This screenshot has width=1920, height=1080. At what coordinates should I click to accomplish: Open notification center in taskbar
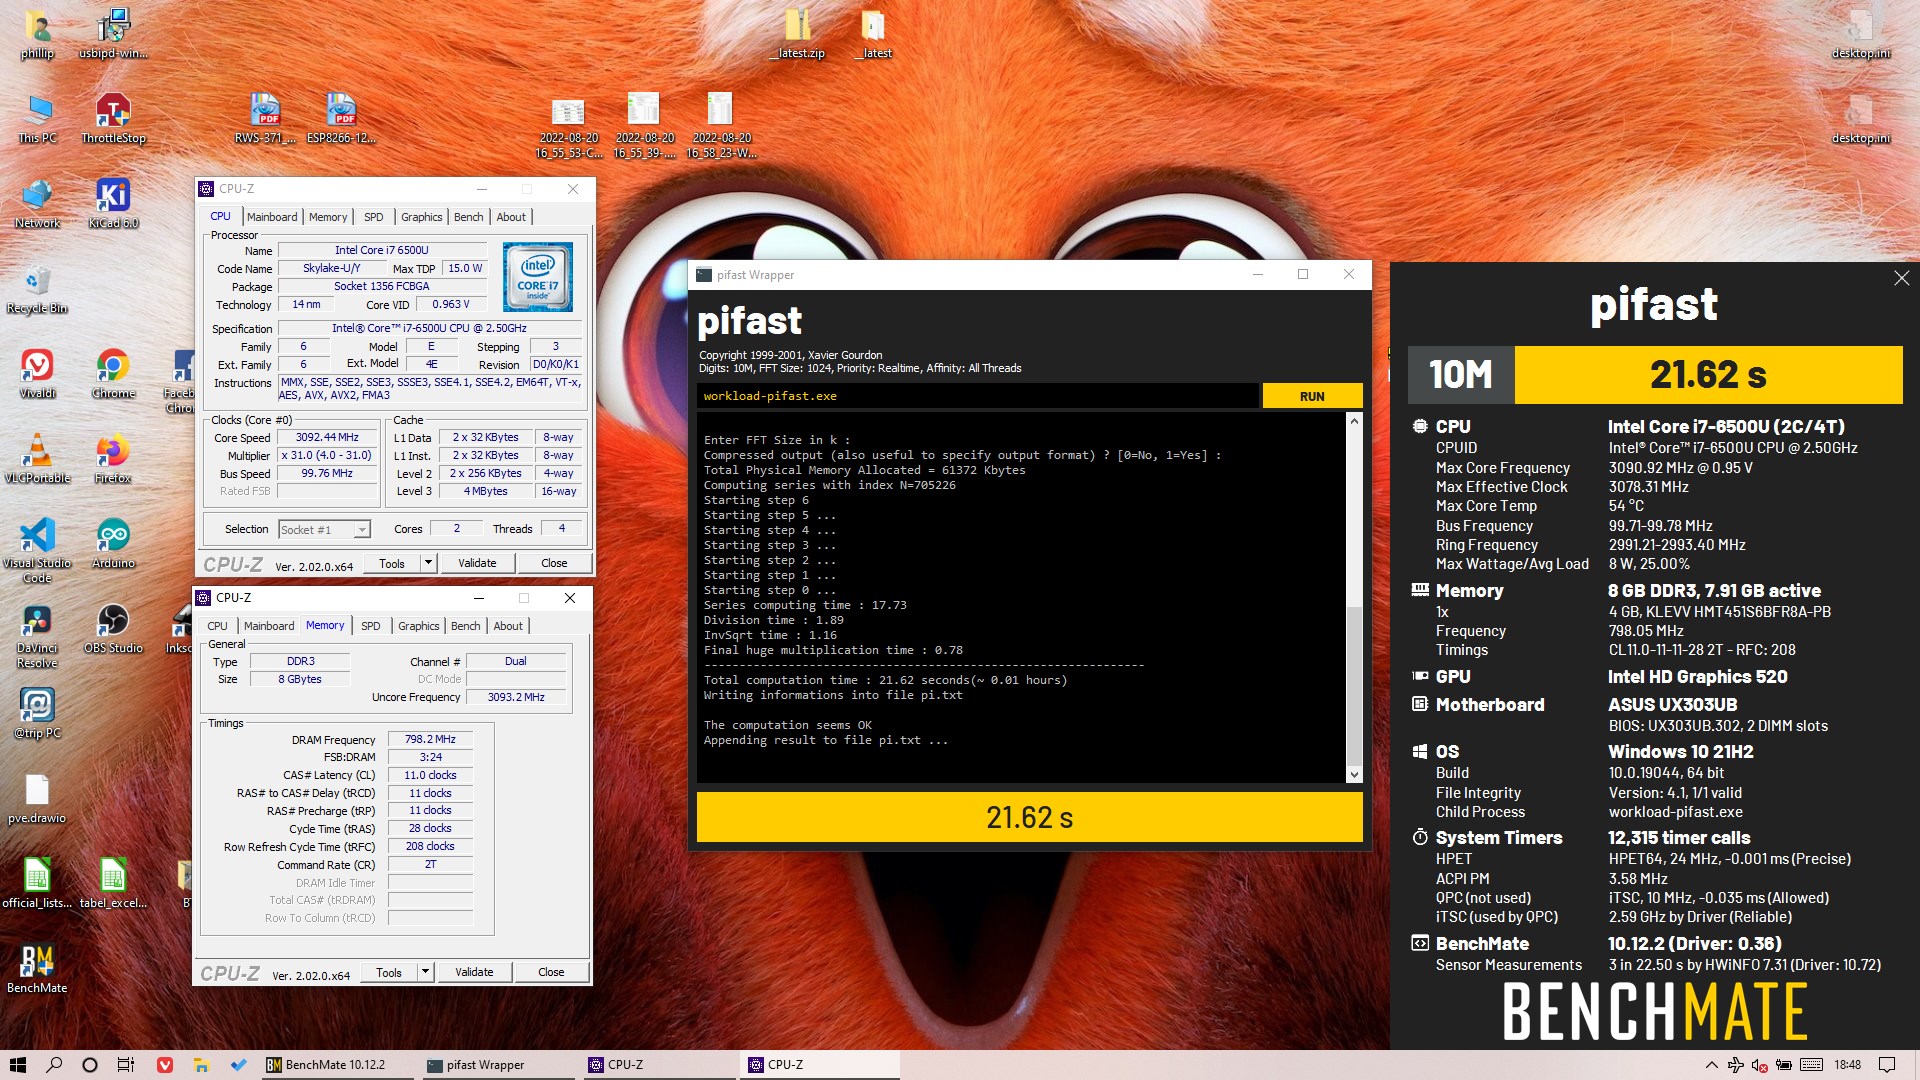1887,1064
